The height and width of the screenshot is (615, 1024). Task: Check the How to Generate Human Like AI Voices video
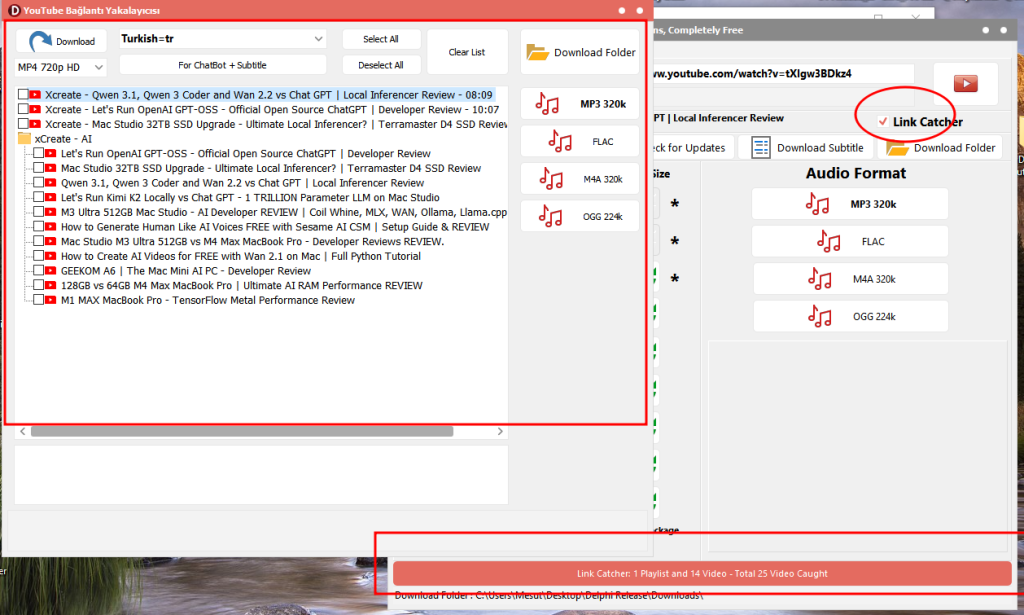39,227
